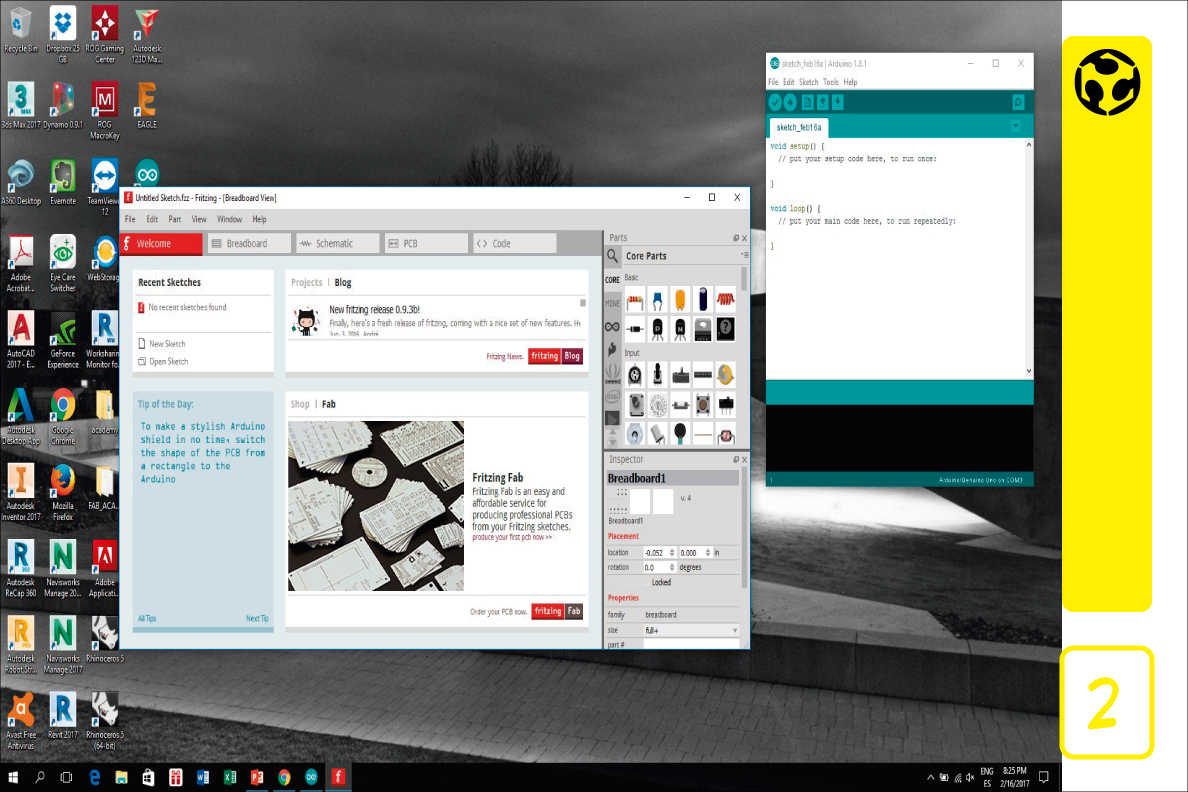Switch to the Blog heading in Projects panel
This screenshot has height=792, width=1188.
[343, 283]
